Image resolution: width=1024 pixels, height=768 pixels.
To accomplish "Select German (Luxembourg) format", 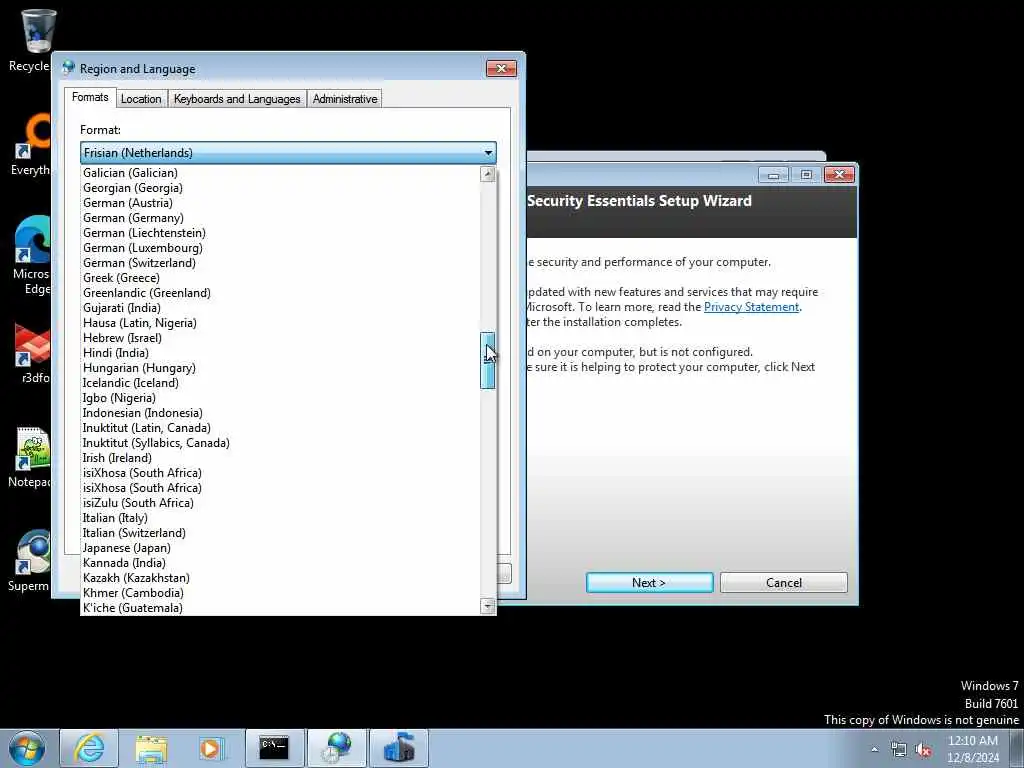I will 280,248.
